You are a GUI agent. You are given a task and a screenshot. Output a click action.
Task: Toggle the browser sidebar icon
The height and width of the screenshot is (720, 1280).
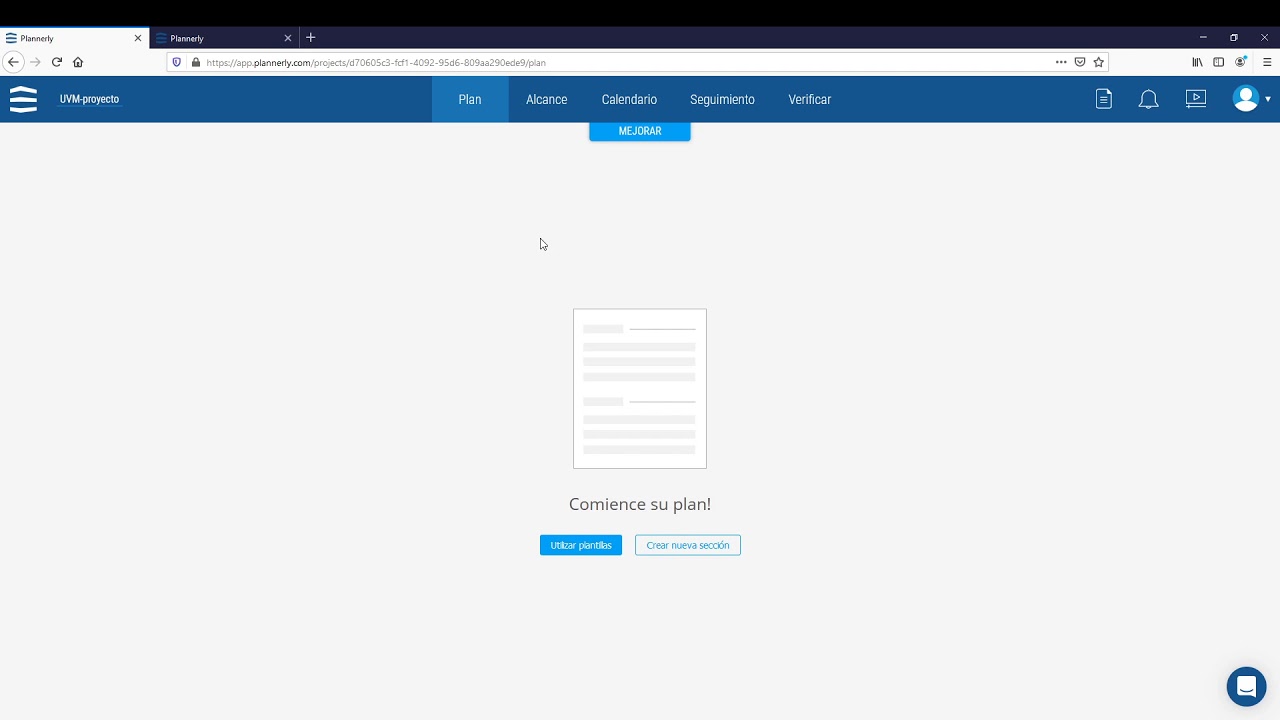[x=1218, y=62]
